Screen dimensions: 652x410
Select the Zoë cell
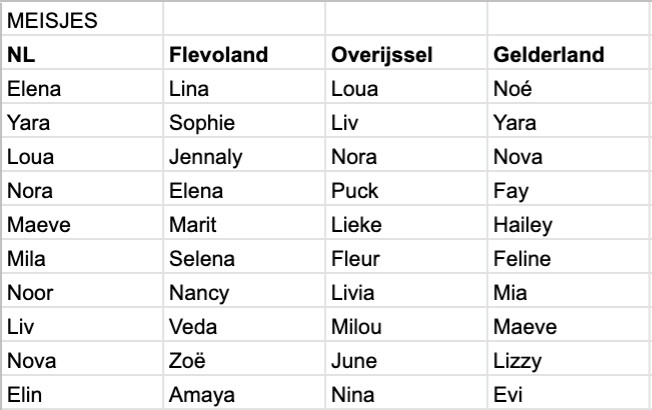pos(244,359)
